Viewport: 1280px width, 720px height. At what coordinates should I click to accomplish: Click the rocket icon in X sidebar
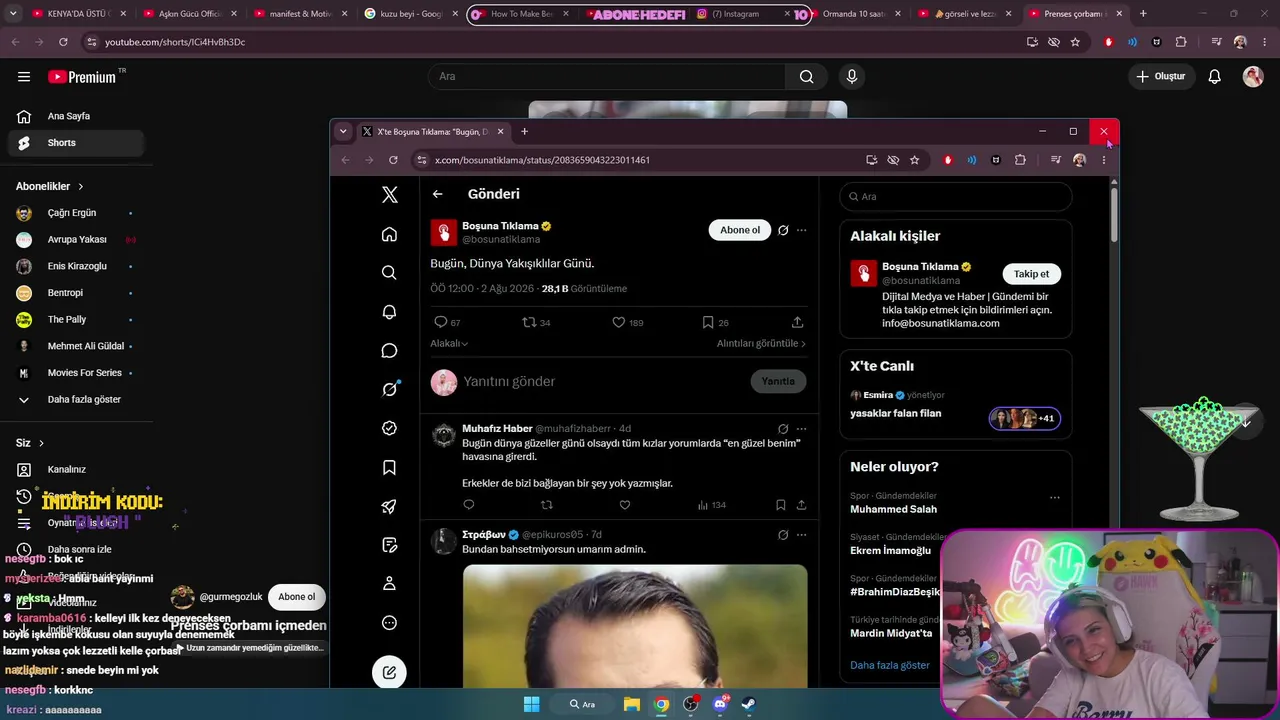pos(389,506)
